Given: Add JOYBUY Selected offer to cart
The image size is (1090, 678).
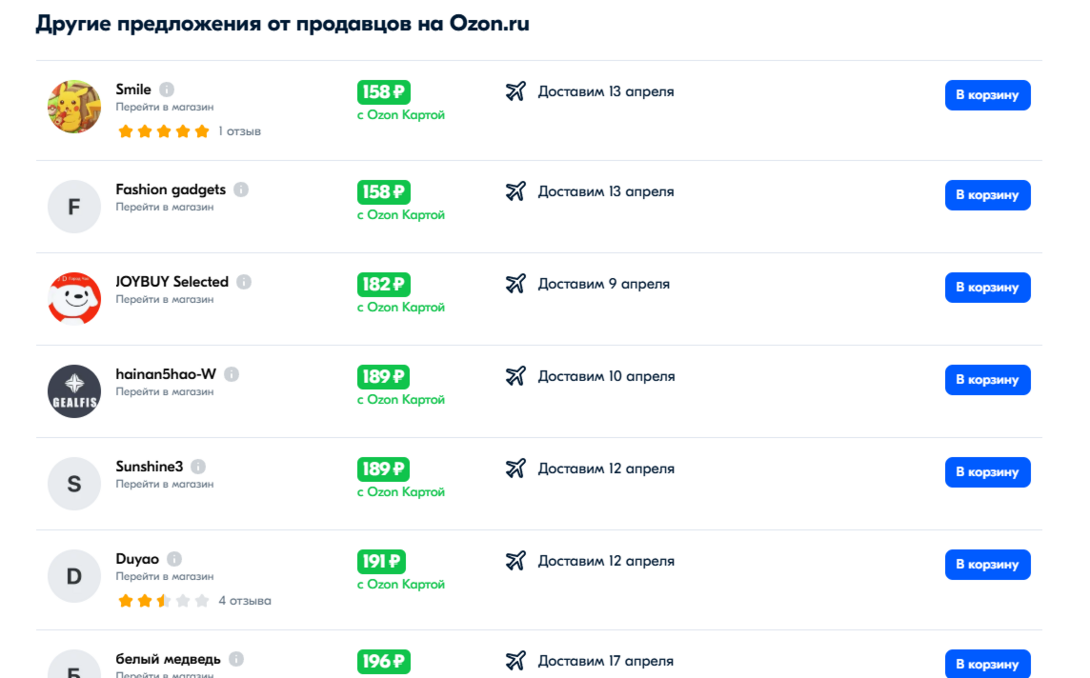Looking at the screenshot, I should (x=987, y=287).
